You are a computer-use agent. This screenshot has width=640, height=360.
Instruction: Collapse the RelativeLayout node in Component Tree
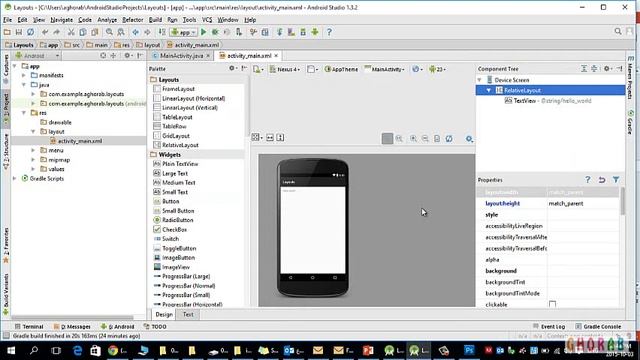pos(489,90)
